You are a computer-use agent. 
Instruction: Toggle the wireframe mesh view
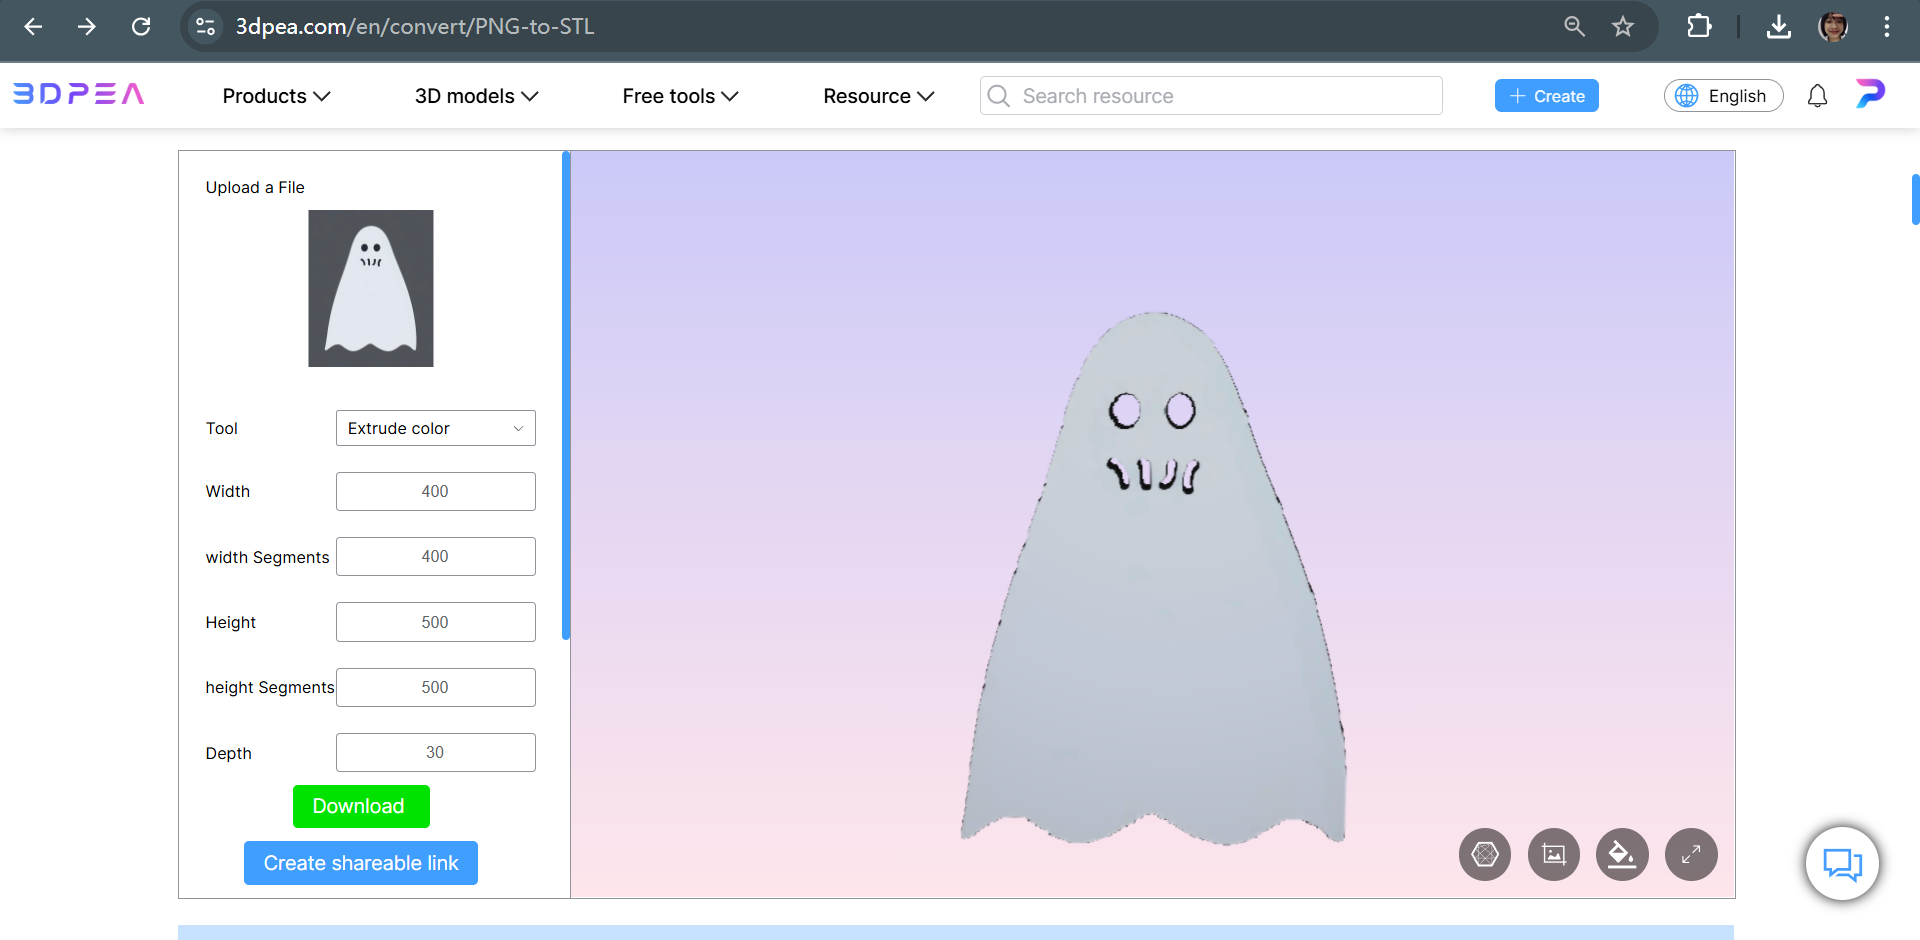coord(1484,854)
